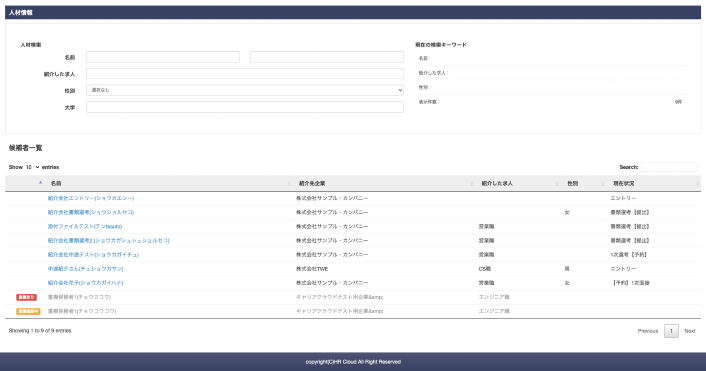Click the second 名前 input field
Image resolution: width=706 pixels, height=371 pixels.
coord(326,57)
